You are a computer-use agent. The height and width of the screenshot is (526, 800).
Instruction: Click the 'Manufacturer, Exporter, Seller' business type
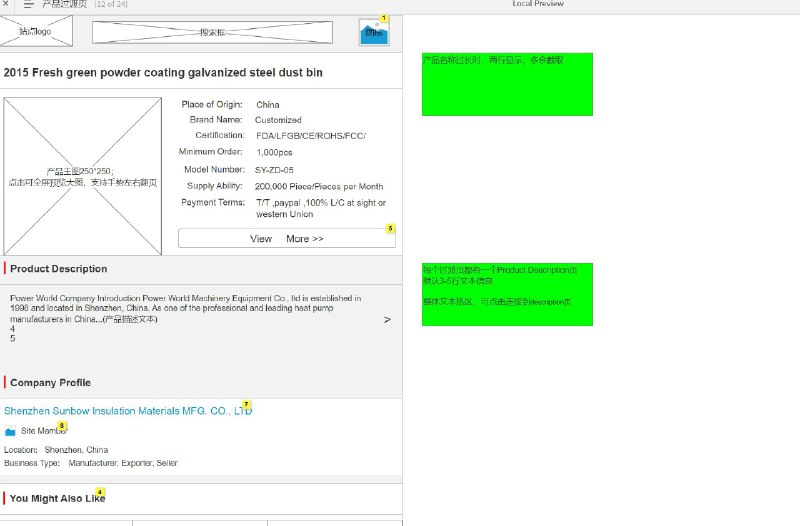pos(123,463)
